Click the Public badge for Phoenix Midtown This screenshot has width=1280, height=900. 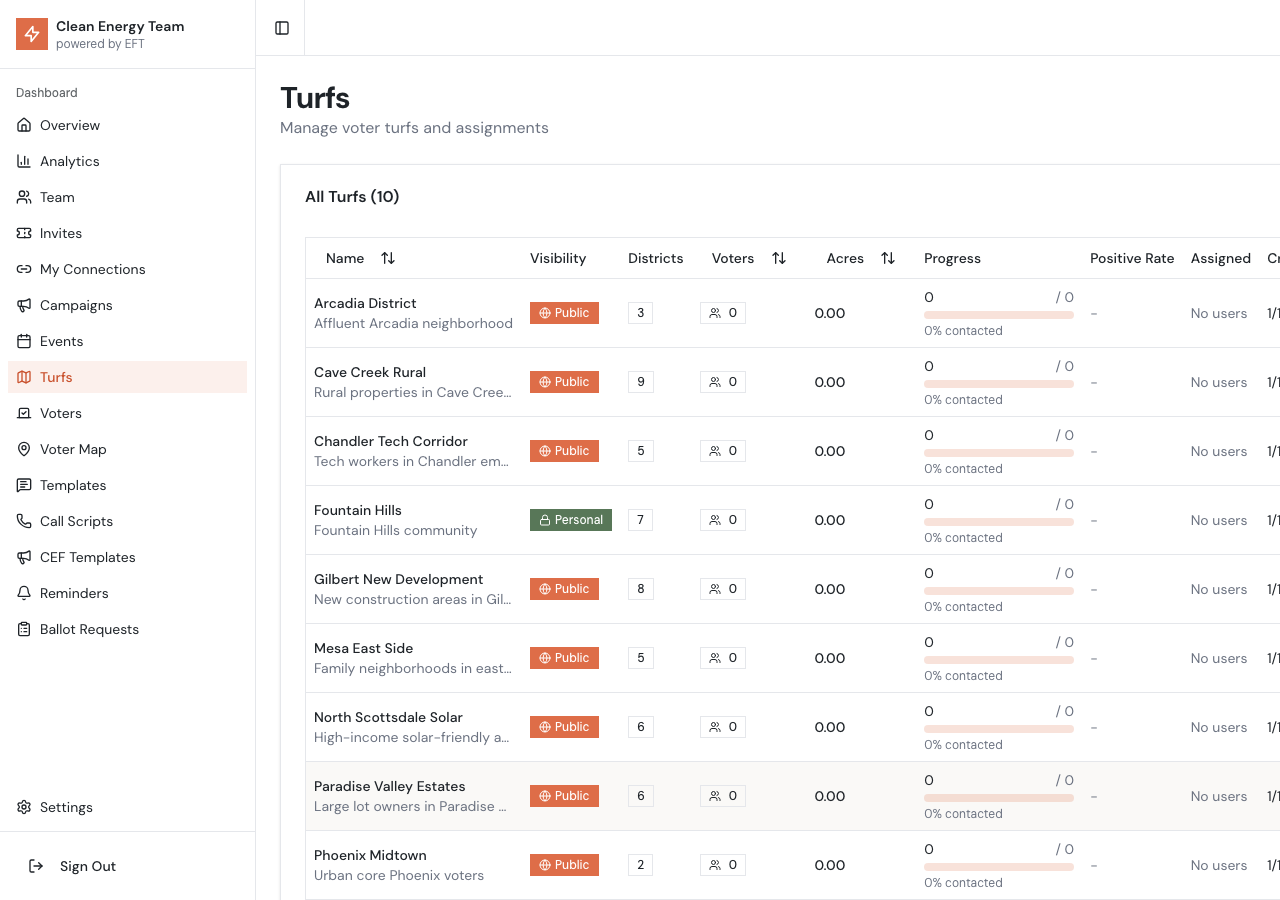pos(564,865)
